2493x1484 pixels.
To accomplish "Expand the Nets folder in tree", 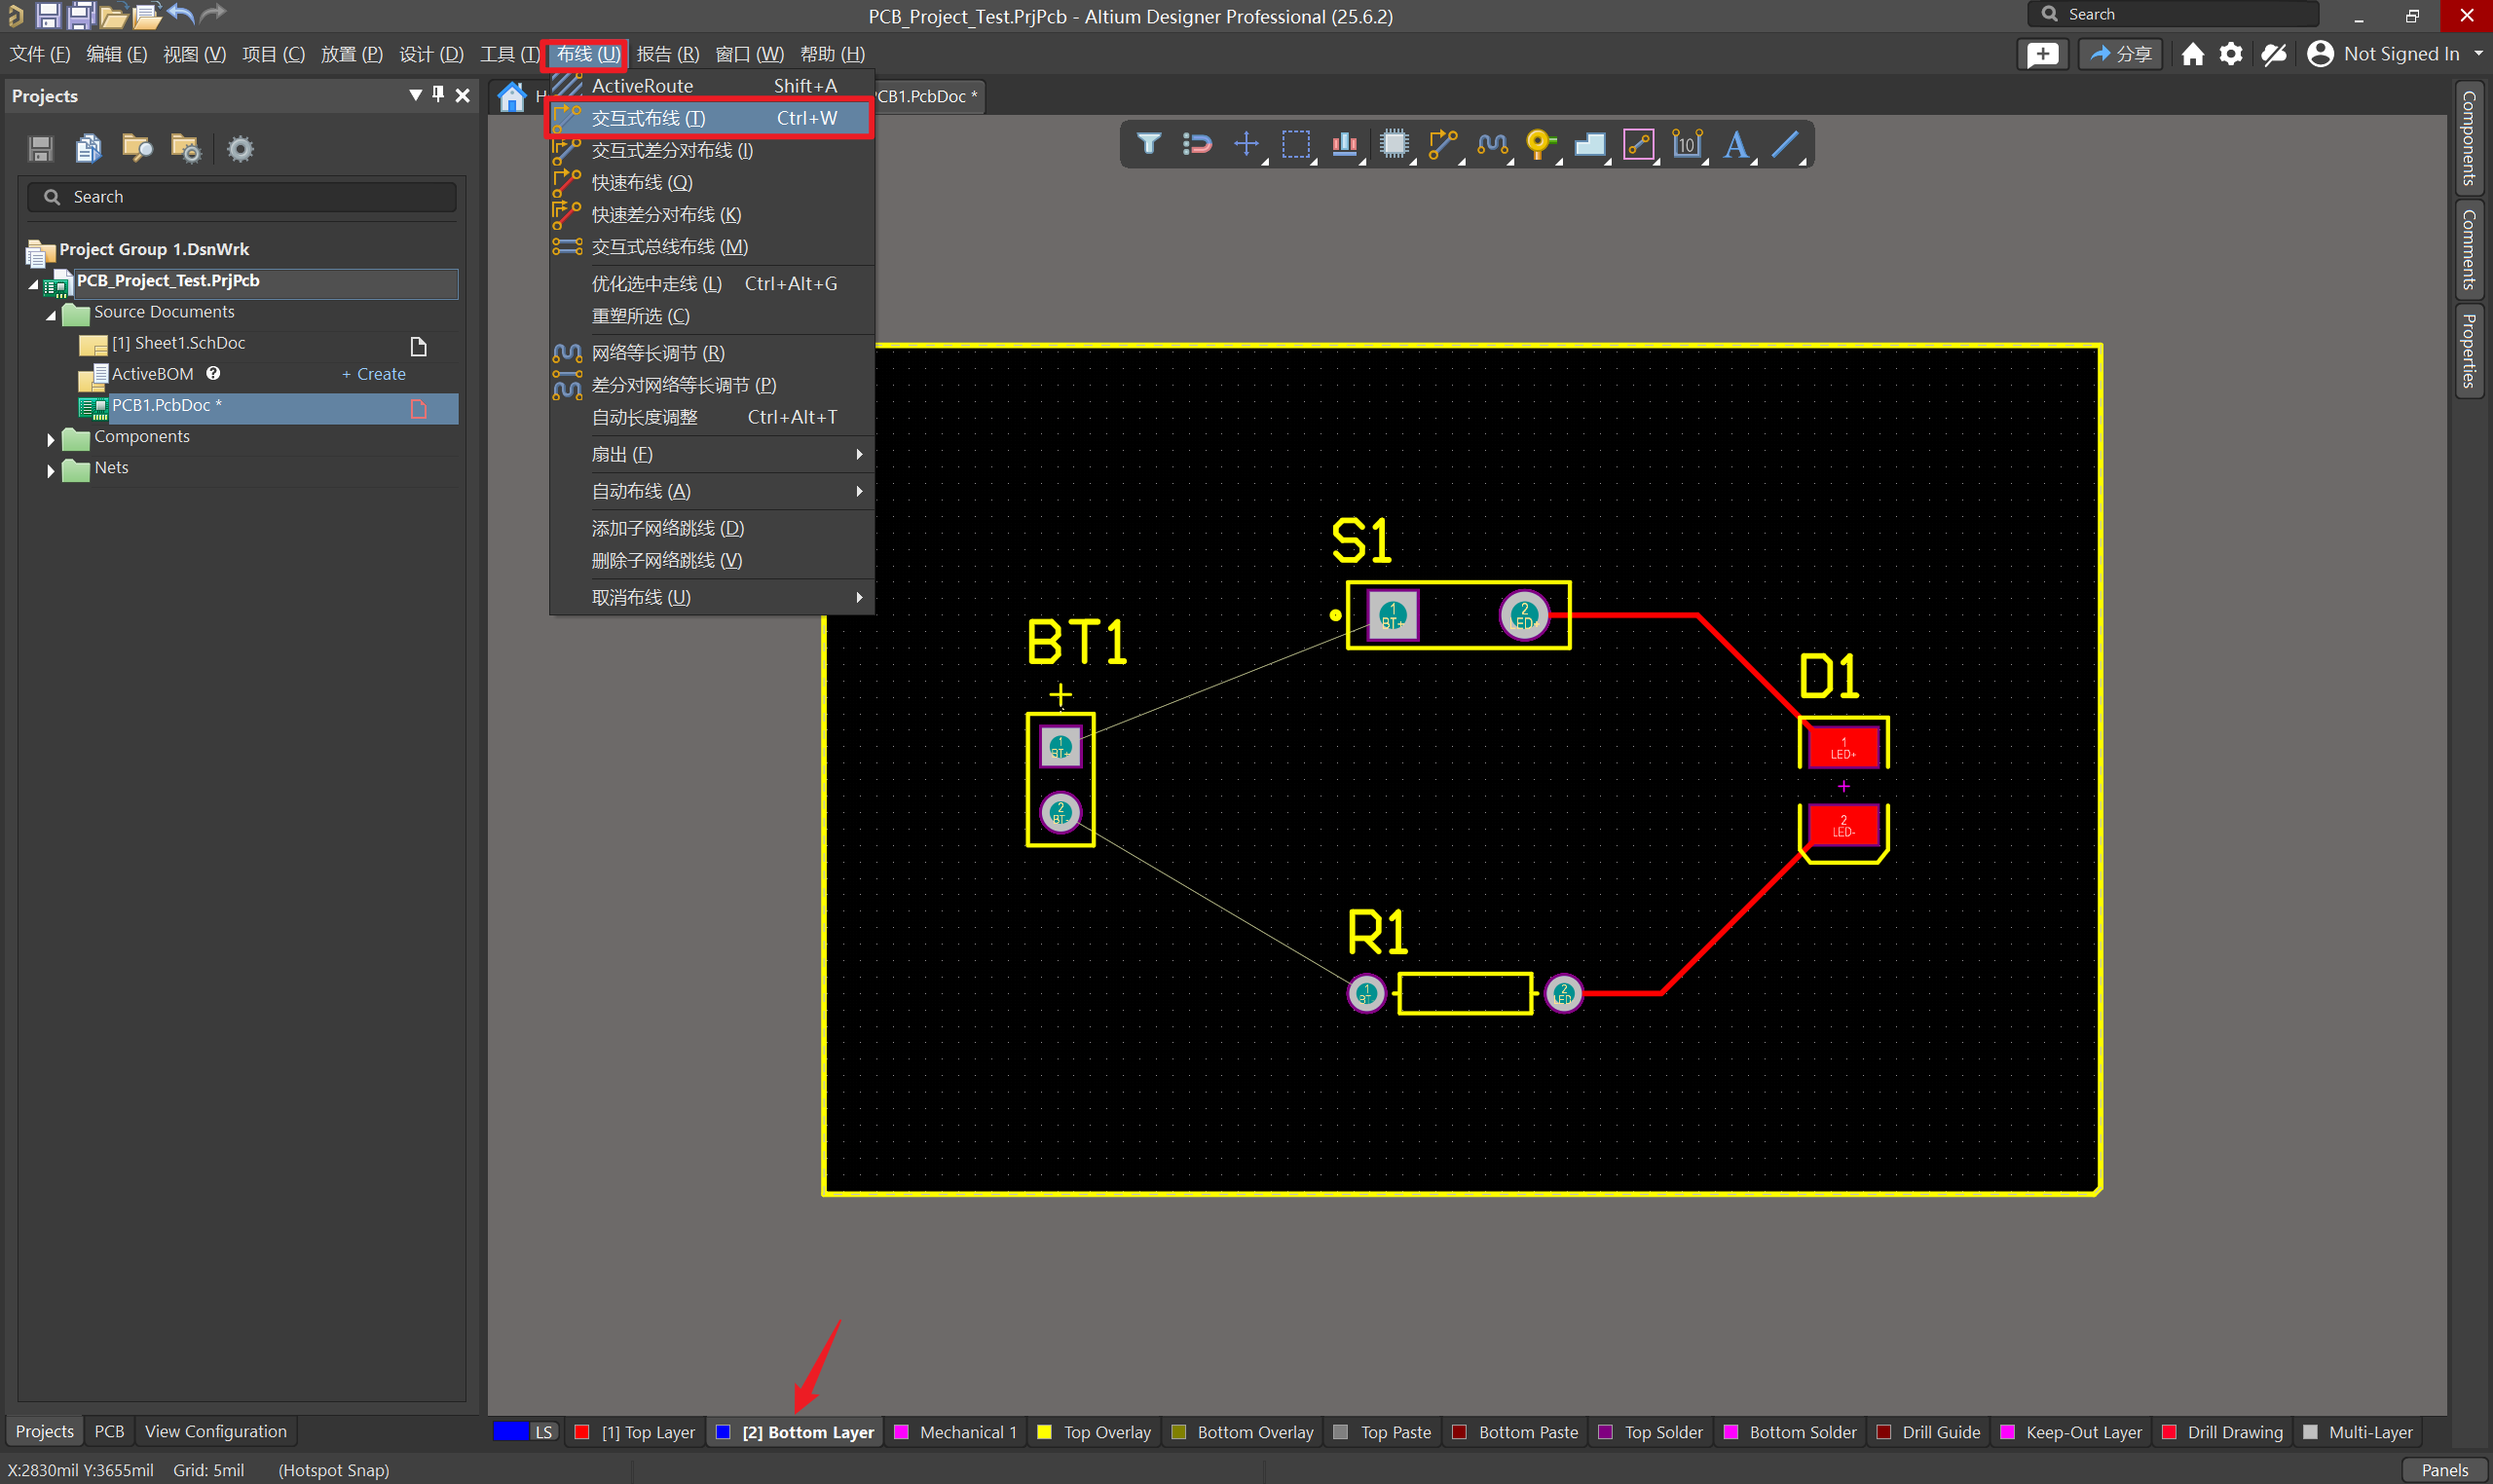I will tap(51, 469).
